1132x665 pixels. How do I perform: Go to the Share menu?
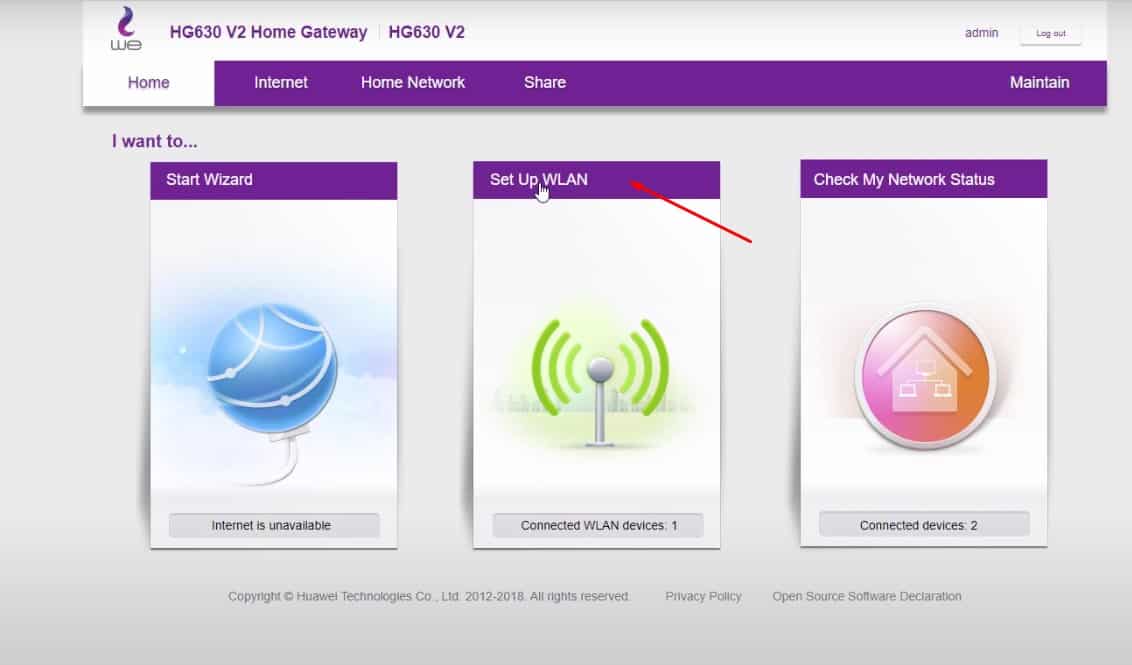pyautogui.click(x=545, y=82)
